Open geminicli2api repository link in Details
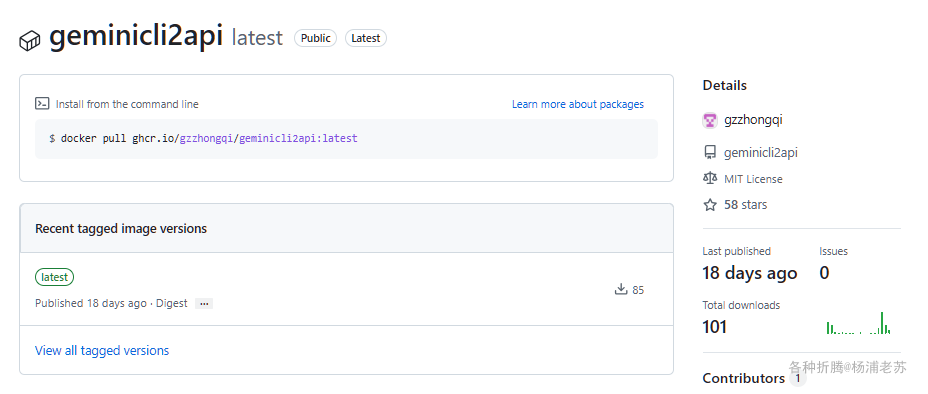Image resolution: width=928 pixels, height=394 pixels. click(761, 153)
